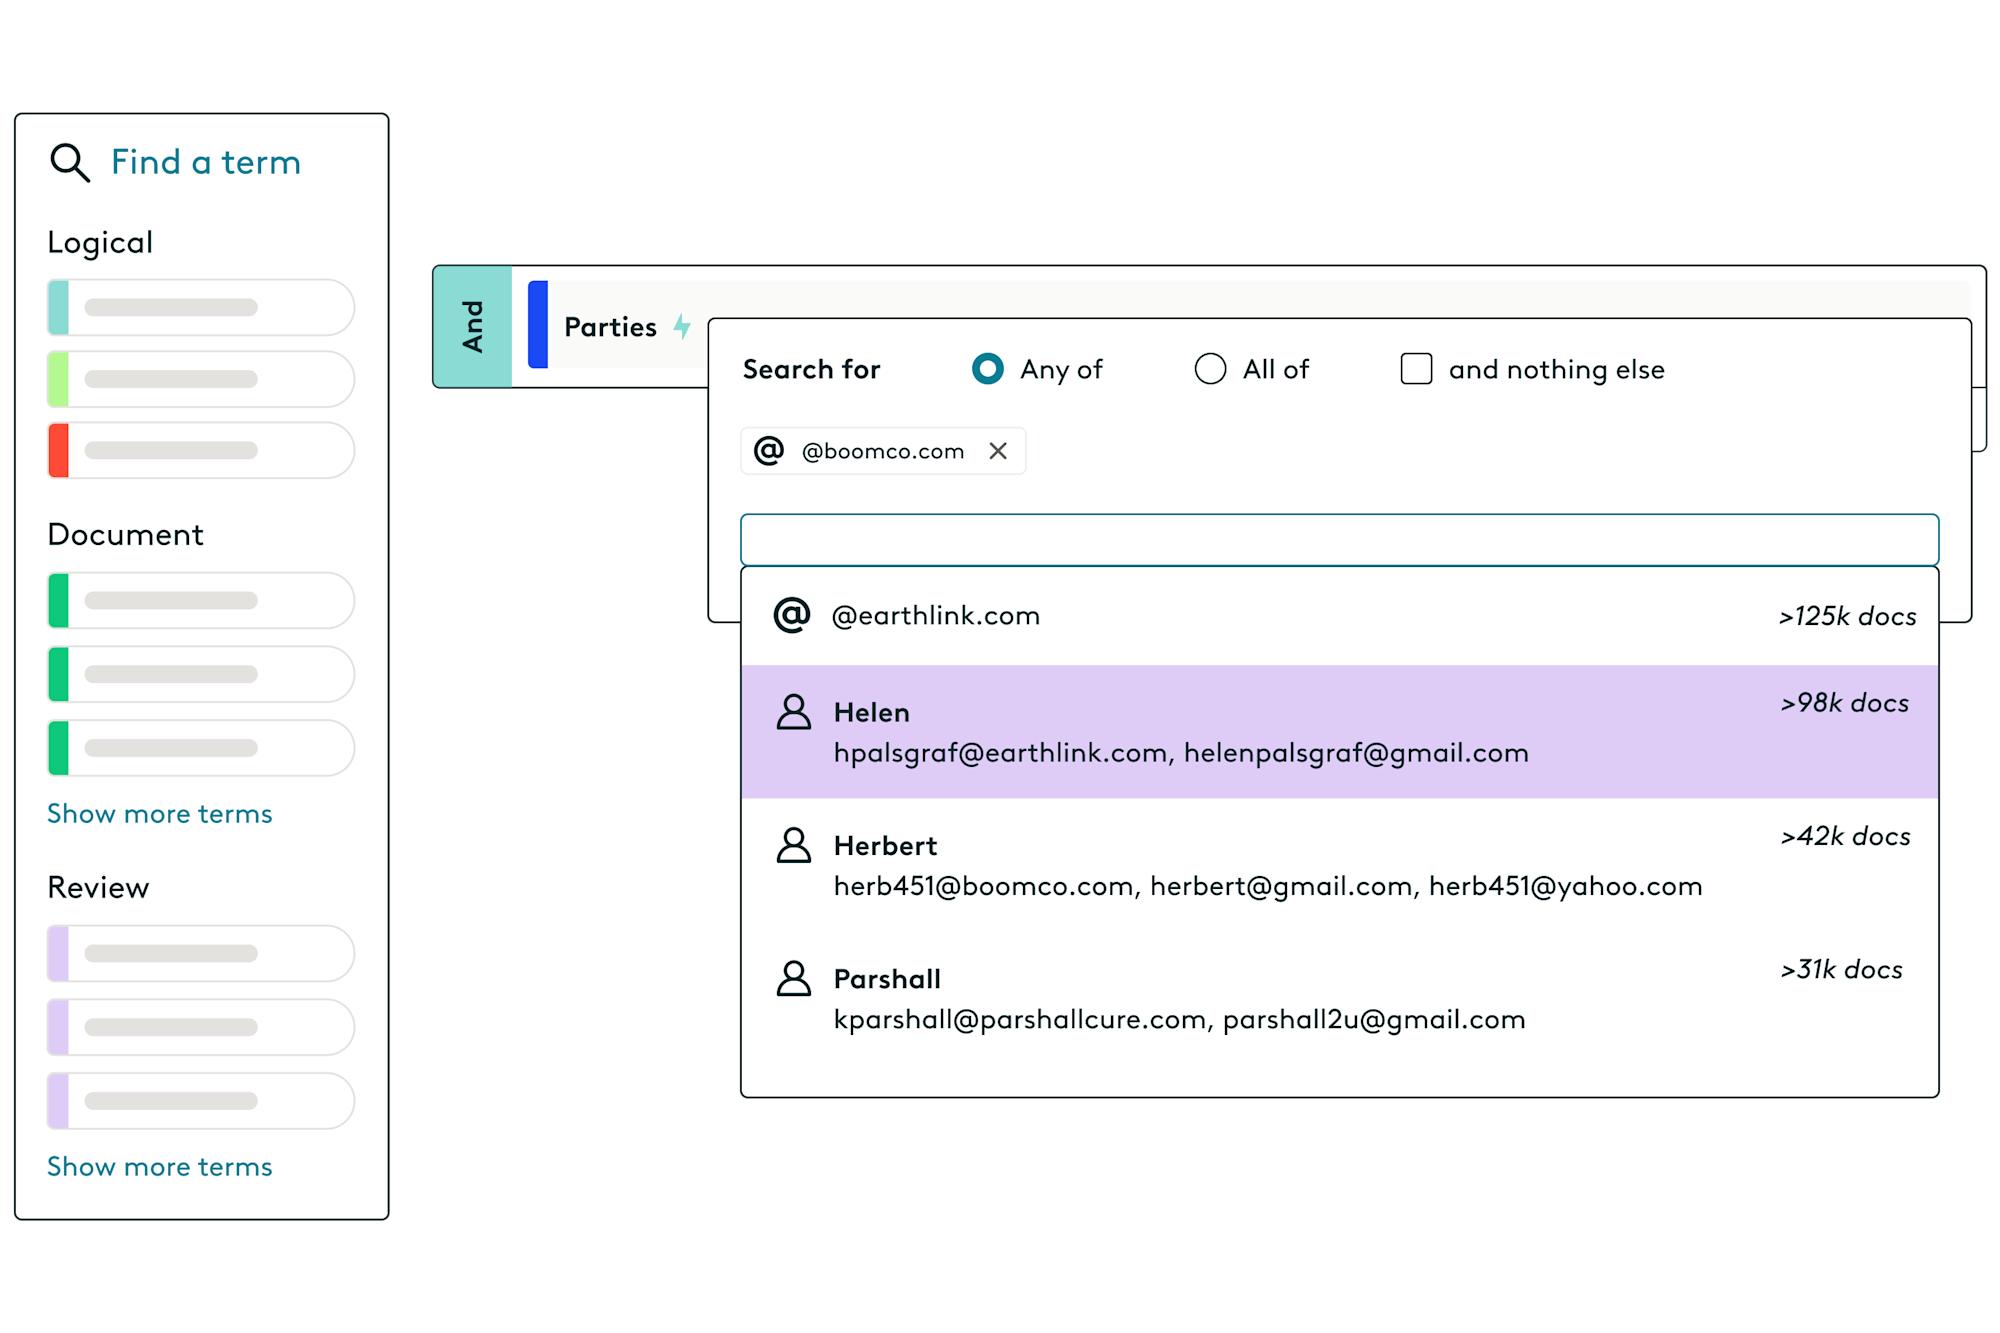
Task: Click Helen's person icon
Action: click(794, 712)
